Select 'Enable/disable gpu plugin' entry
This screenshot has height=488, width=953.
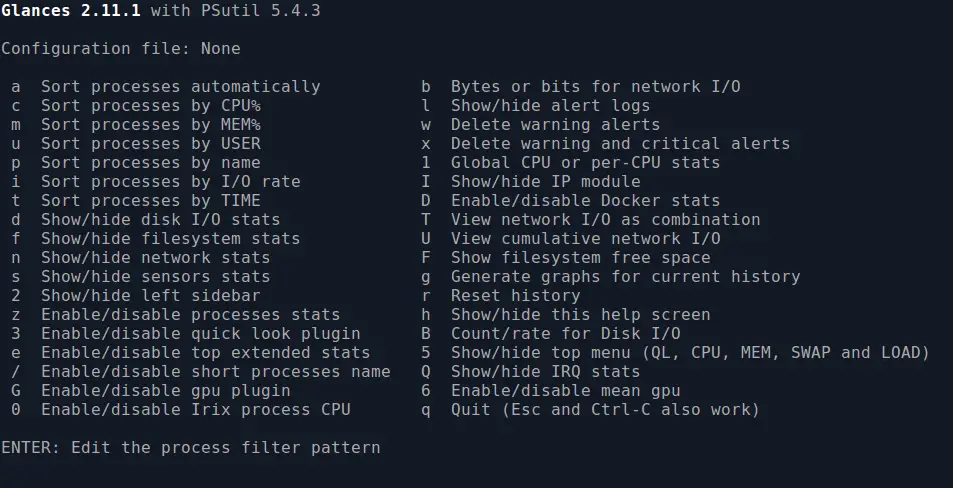(x=165, y=391)
